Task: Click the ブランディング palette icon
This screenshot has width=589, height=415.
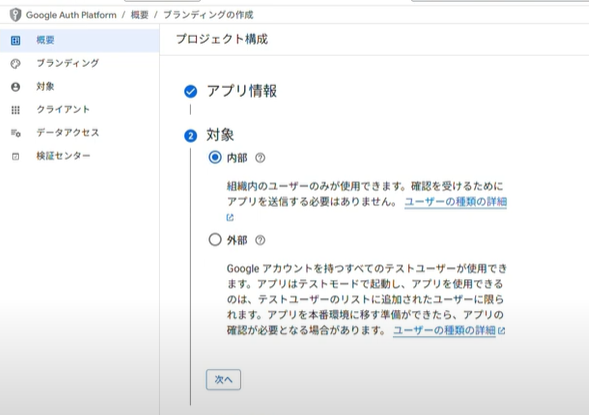Action: tap(15, 63)
